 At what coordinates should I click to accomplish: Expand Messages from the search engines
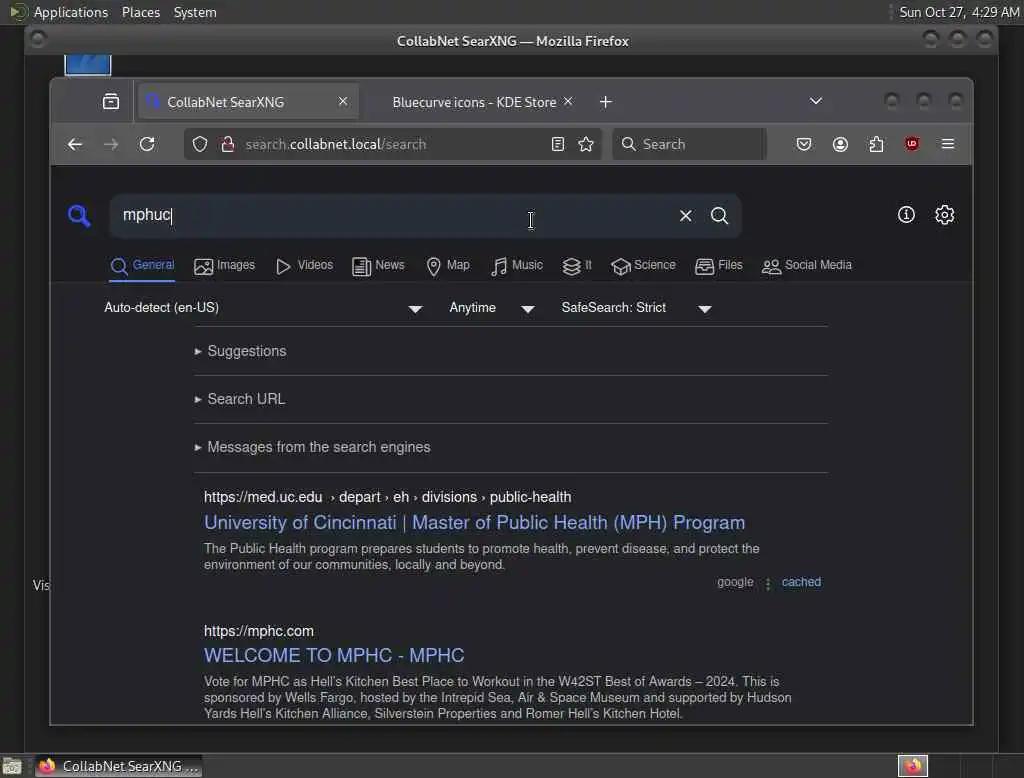(x=312, y=447)
